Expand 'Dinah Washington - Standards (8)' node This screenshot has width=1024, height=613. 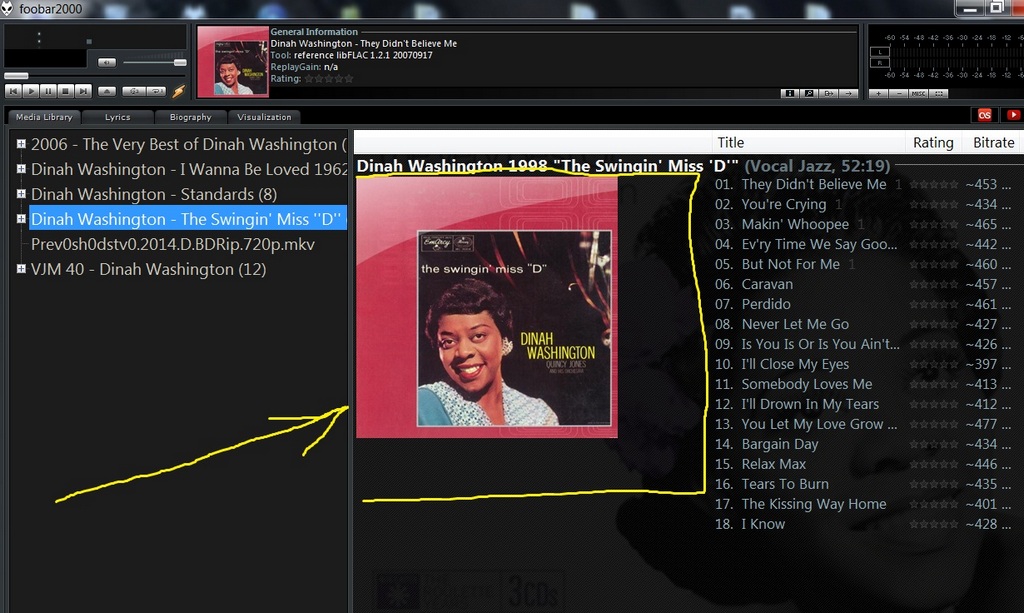21,194
